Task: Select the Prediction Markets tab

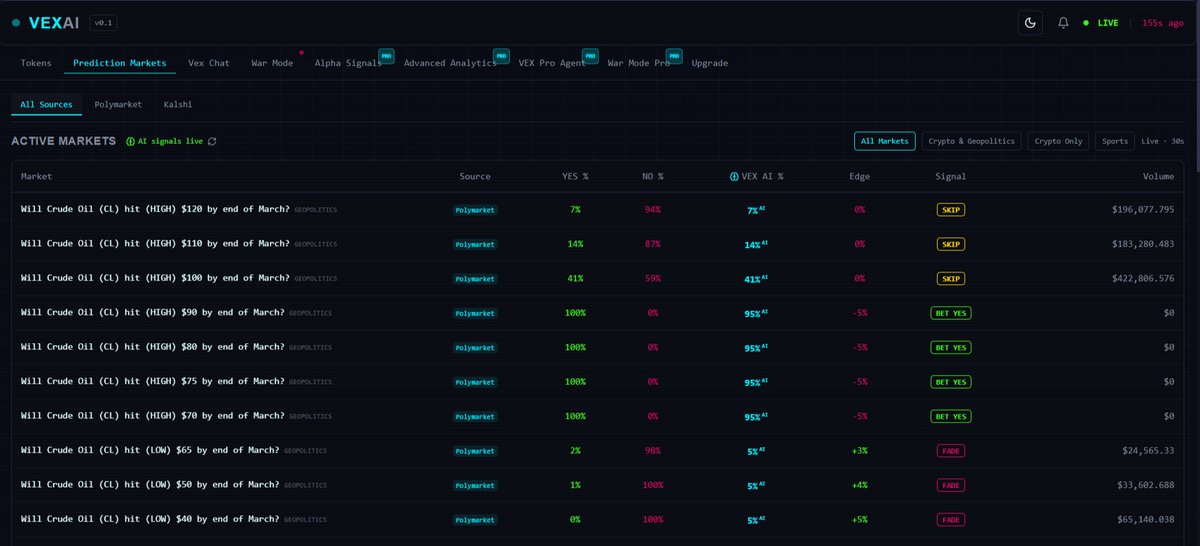Action: (x=120, y=63)
